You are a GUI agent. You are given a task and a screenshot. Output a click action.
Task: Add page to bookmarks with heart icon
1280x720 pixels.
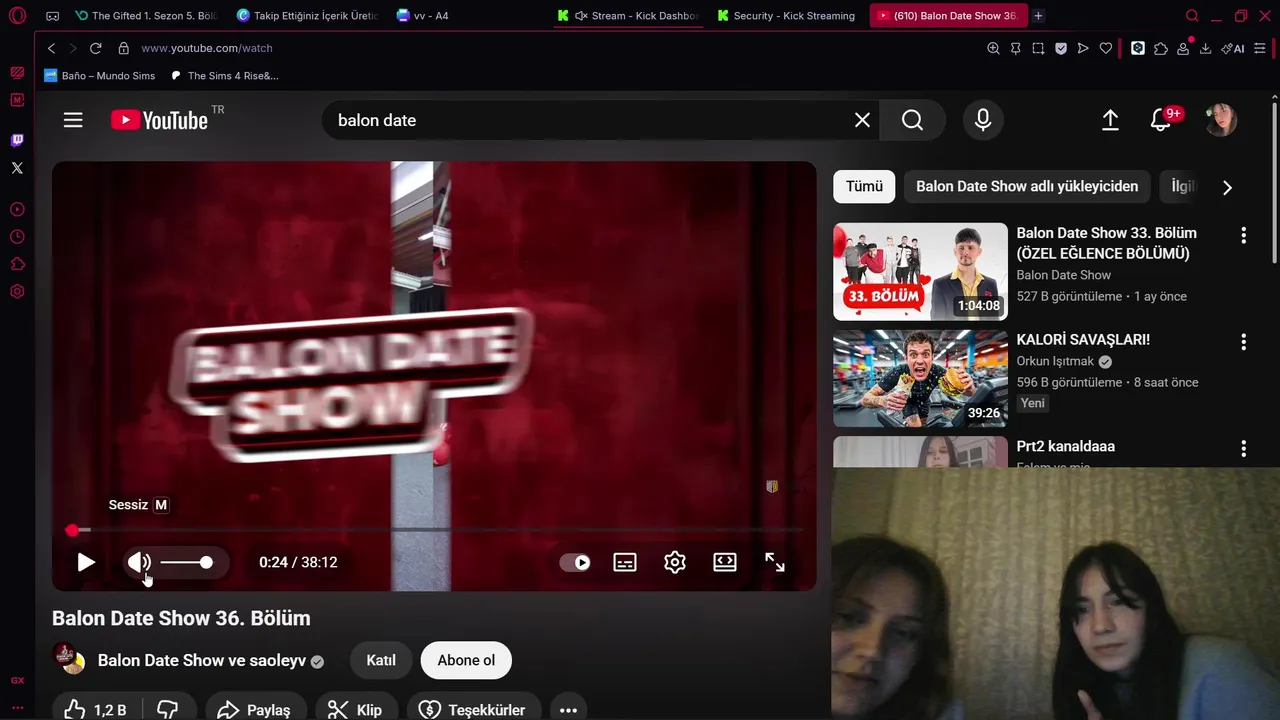coord(1106,48)
